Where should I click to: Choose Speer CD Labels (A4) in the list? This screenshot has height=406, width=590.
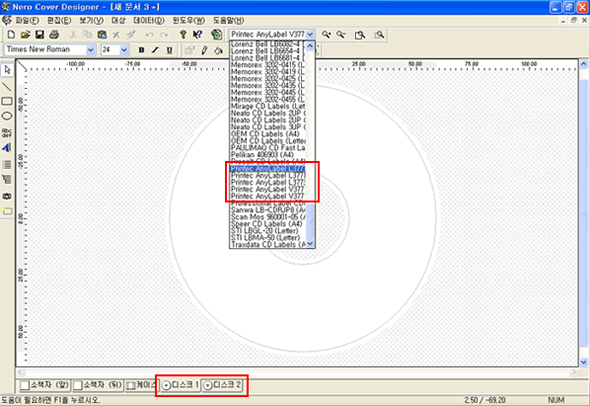268,224
